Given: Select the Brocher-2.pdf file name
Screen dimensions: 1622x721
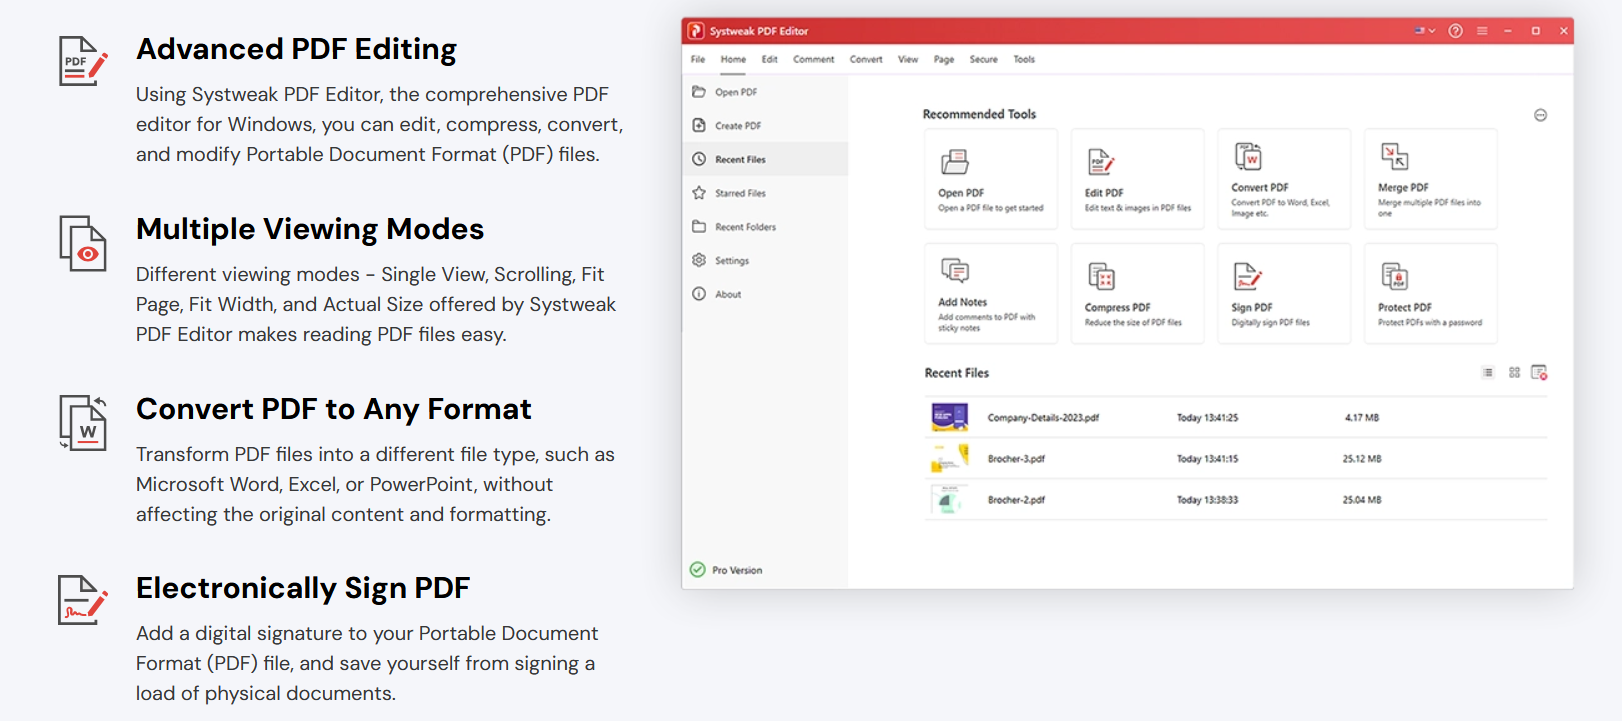Looking at the screenshot, I should coord(1016,500).
